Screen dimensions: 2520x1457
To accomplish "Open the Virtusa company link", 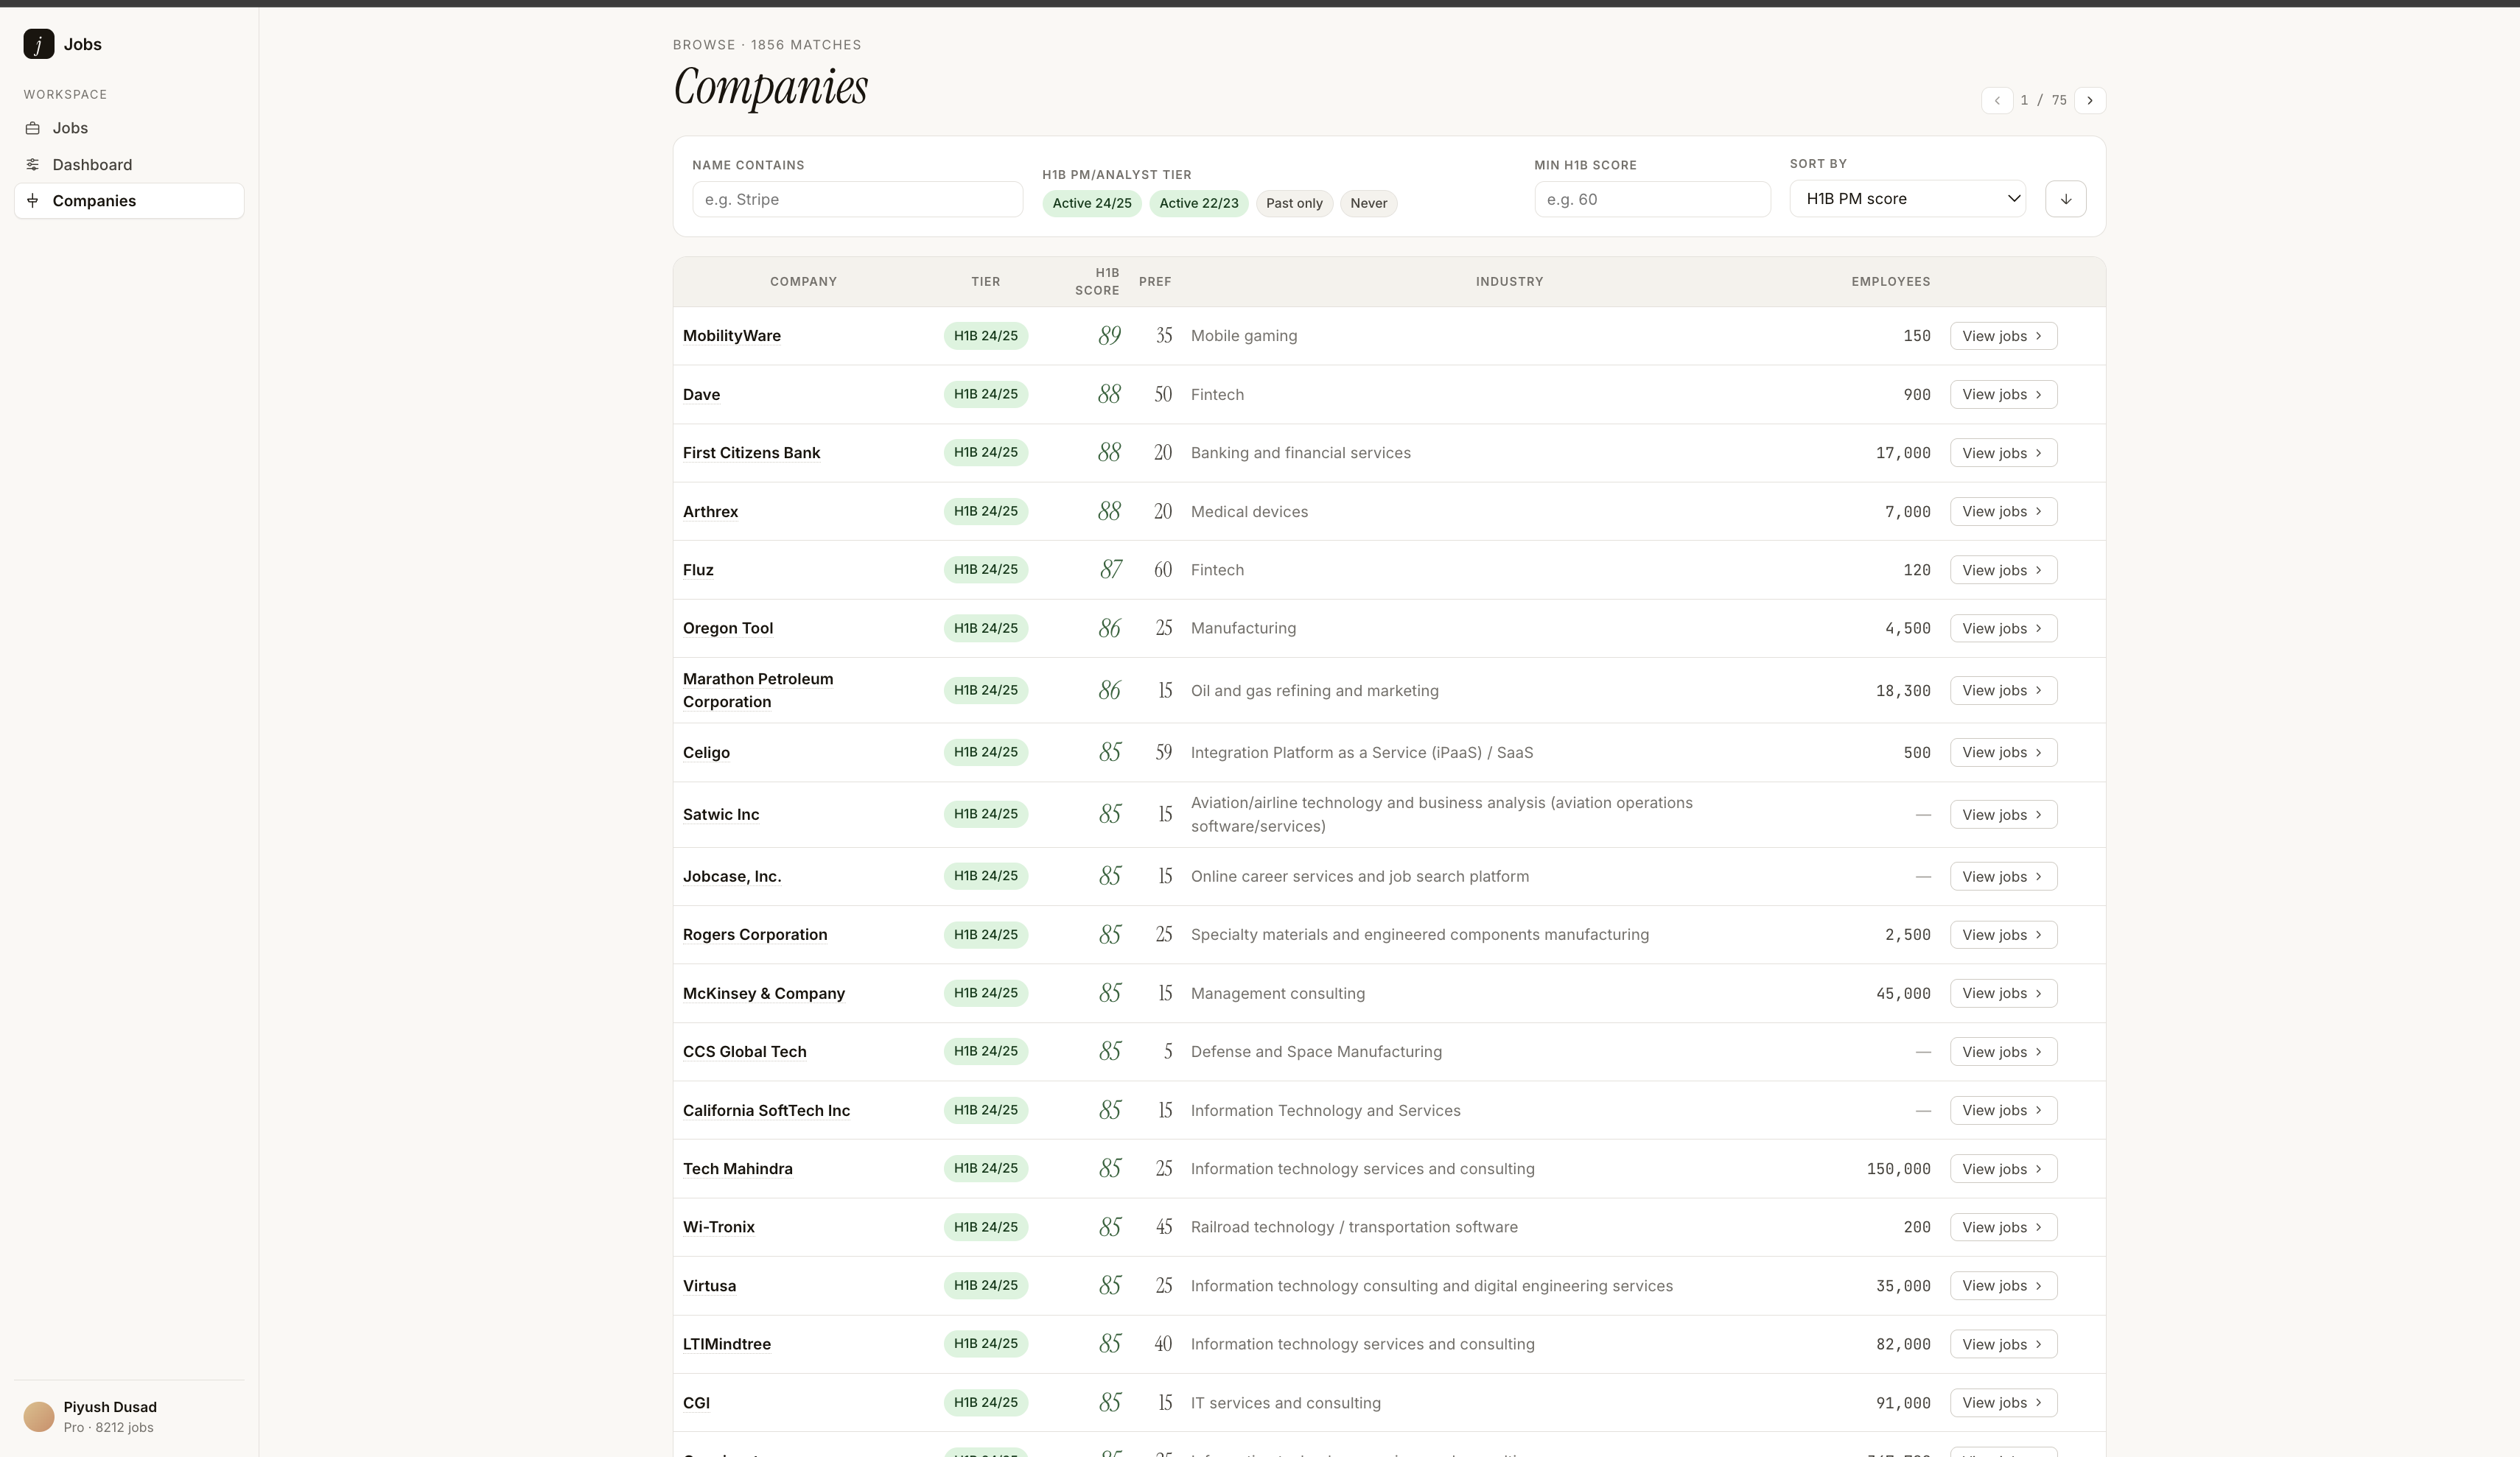I will pyautogui.click(x=709, y=1285).
